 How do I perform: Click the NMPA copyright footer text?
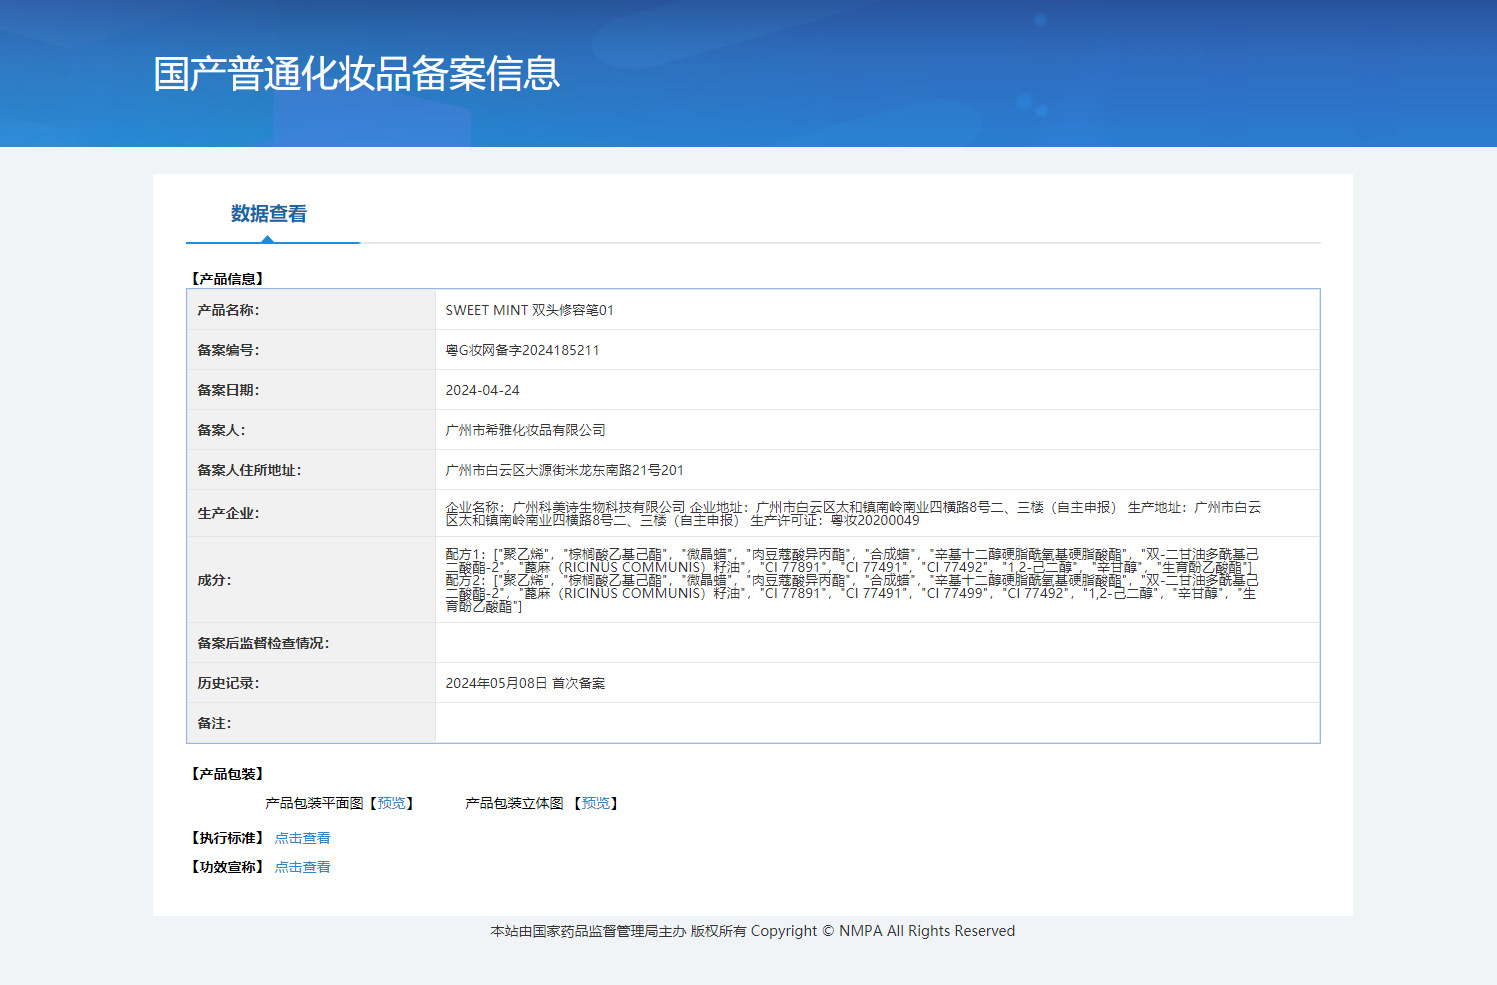point(752,931)
